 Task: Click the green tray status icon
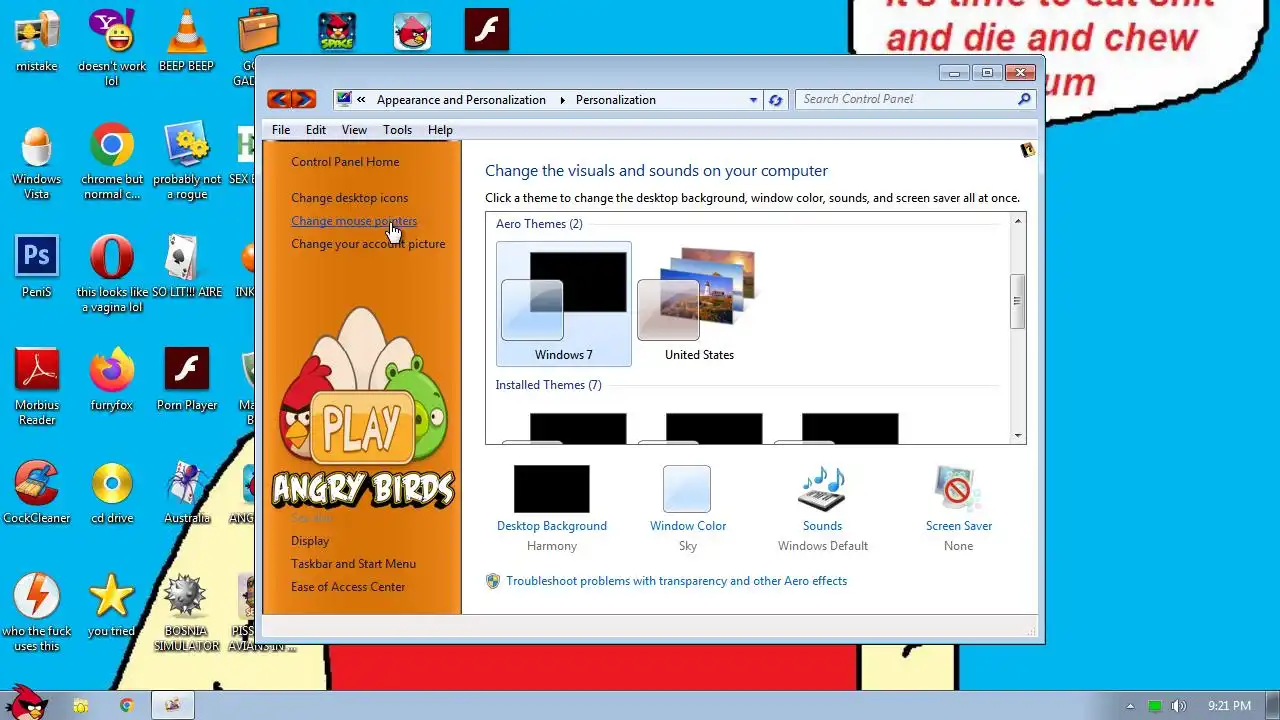click(x=1155, y=706)
